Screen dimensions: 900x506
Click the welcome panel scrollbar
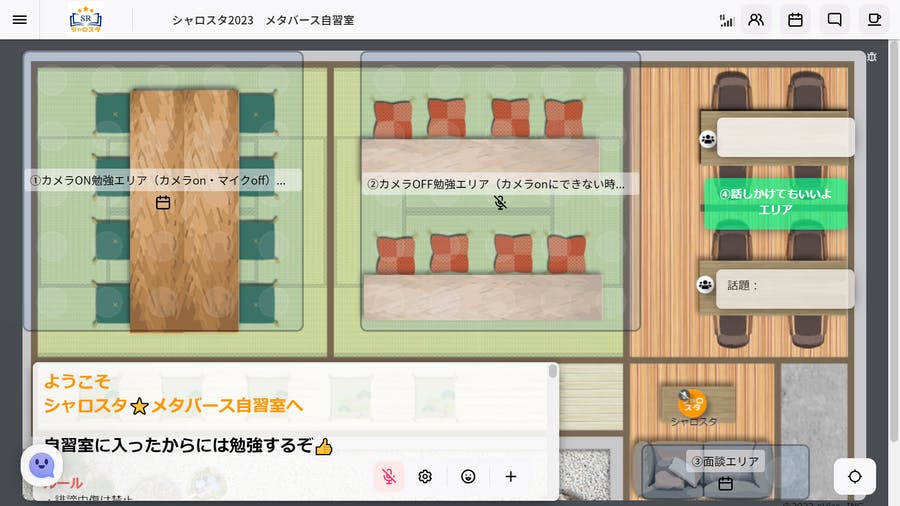click(x=553, y=372)
